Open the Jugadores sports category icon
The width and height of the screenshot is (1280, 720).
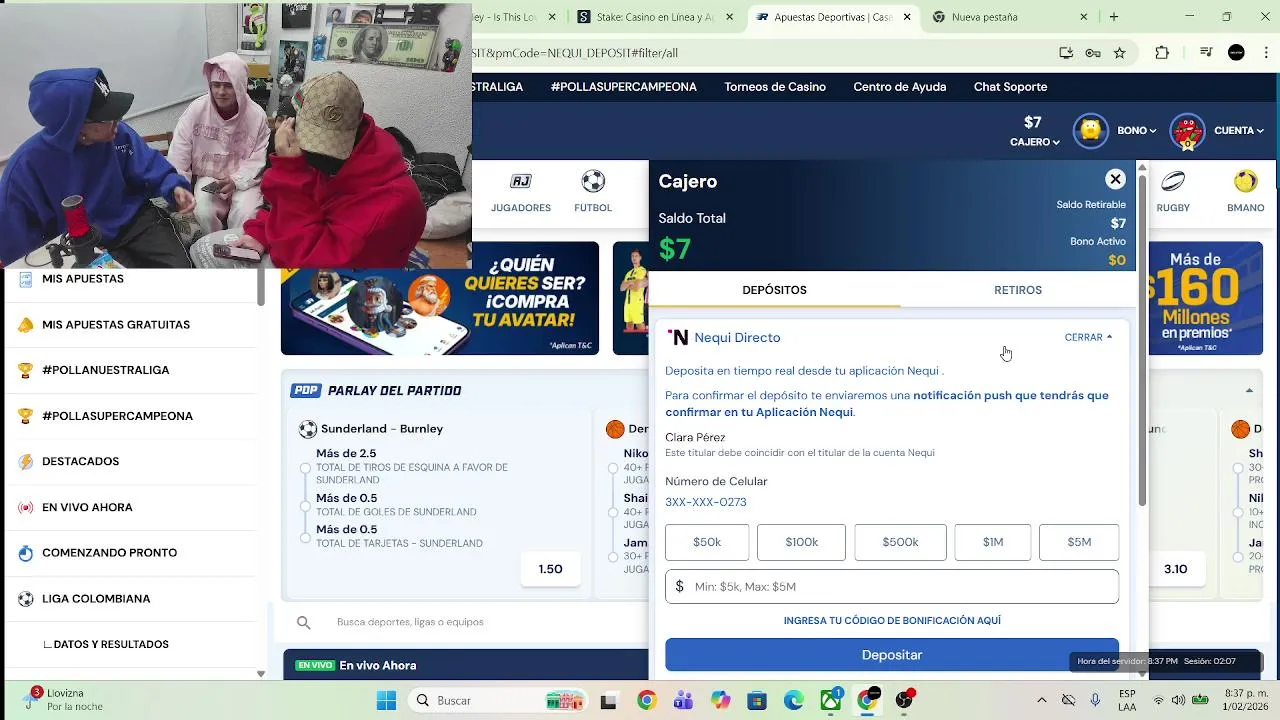pos(521,181)
